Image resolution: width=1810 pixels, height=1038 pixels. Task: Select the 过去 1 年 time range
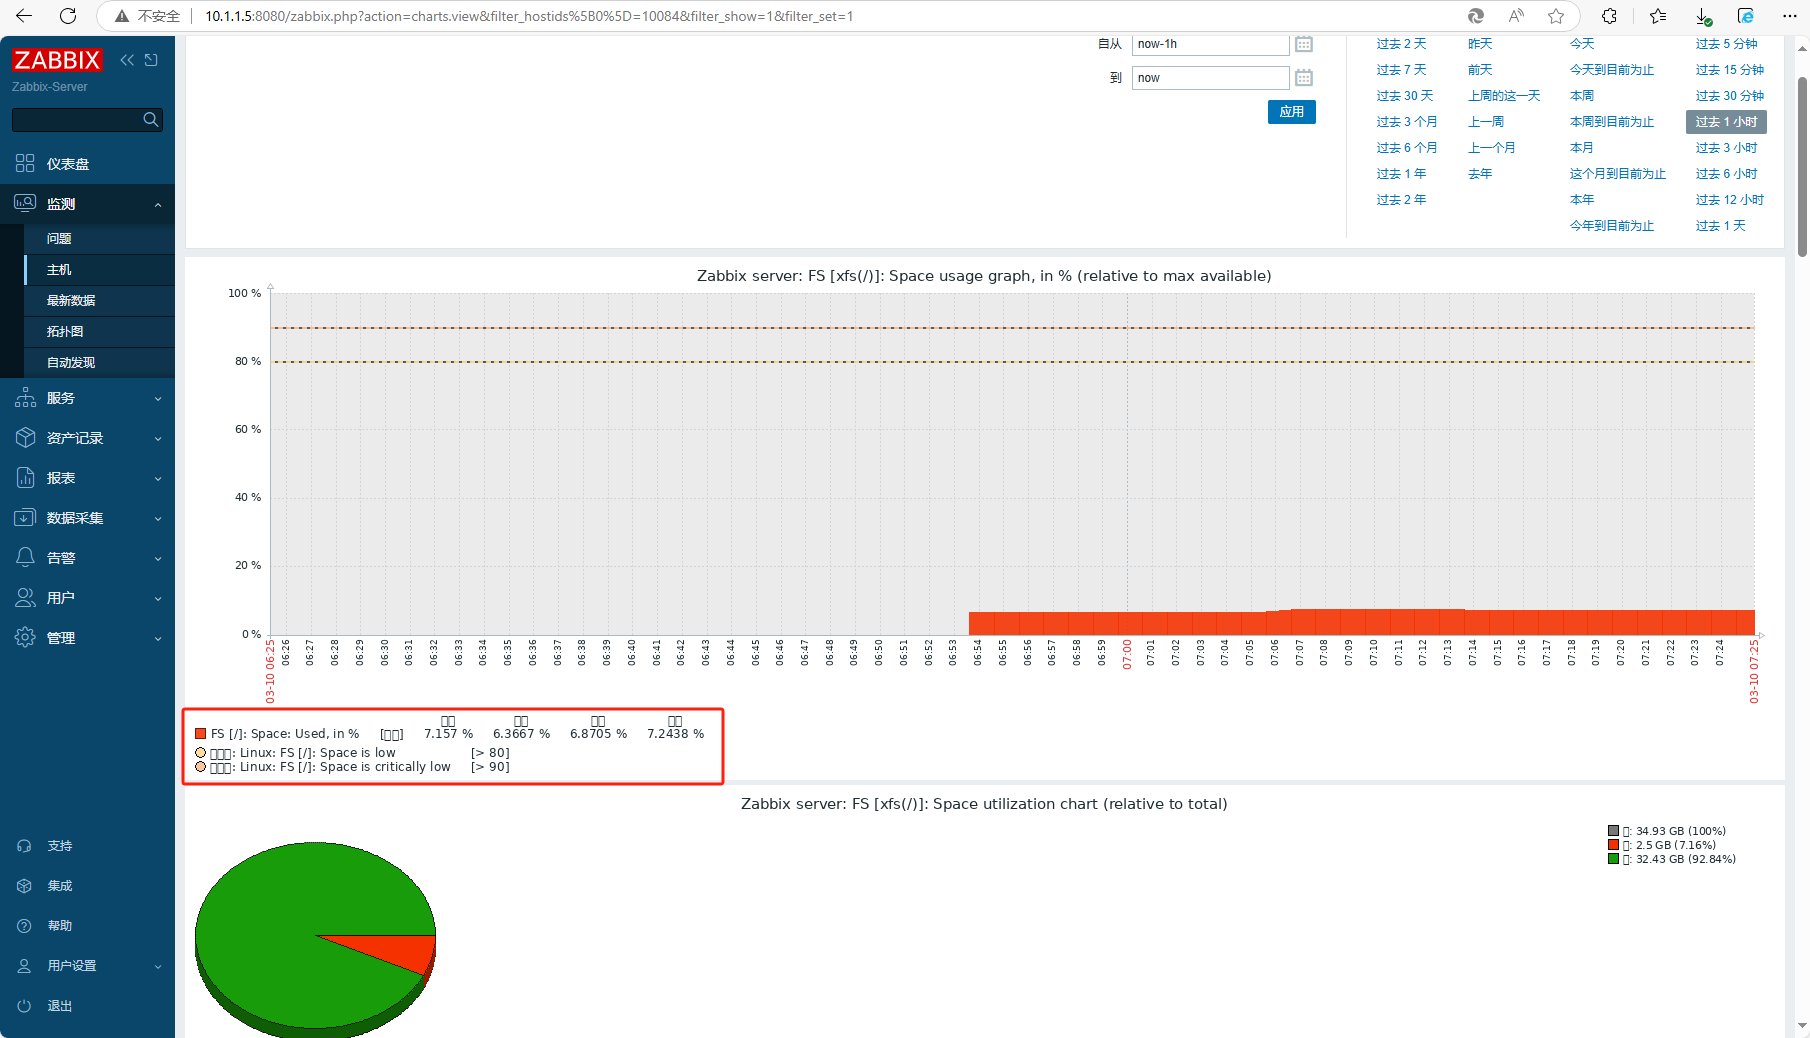pyautogui.click(x=1401, y=174)
